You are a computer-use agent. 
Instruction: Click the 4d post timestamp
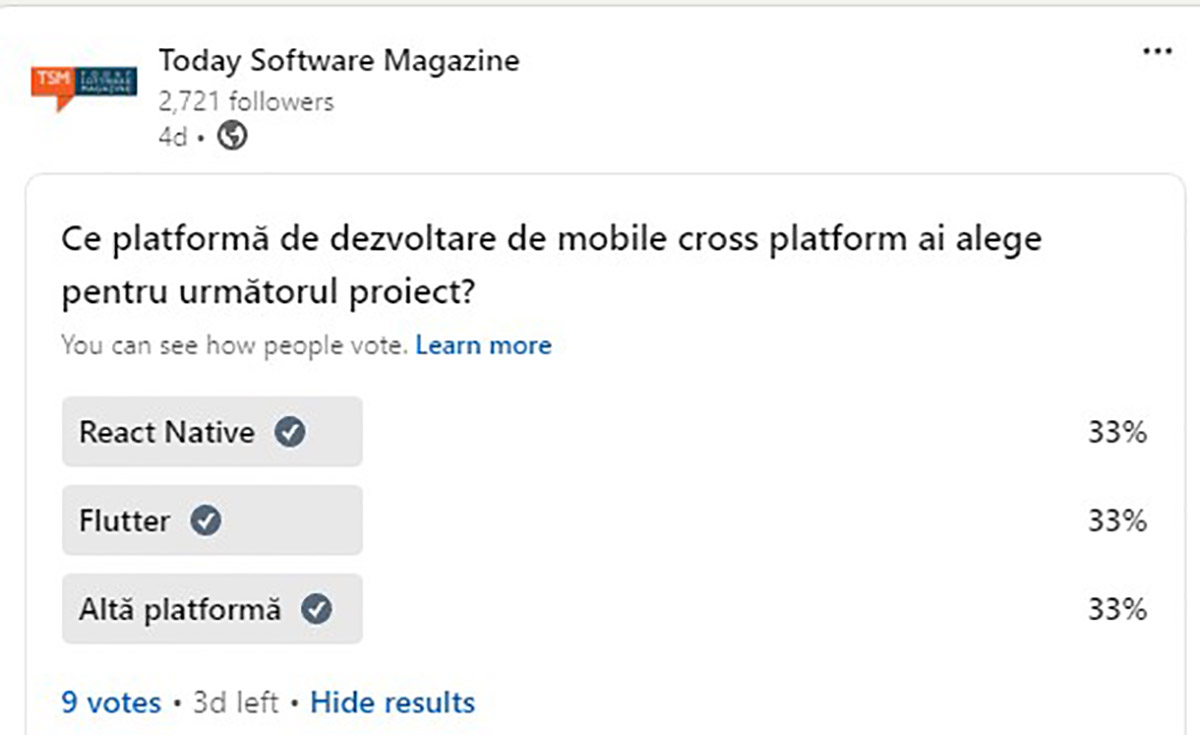coord(172,137)
